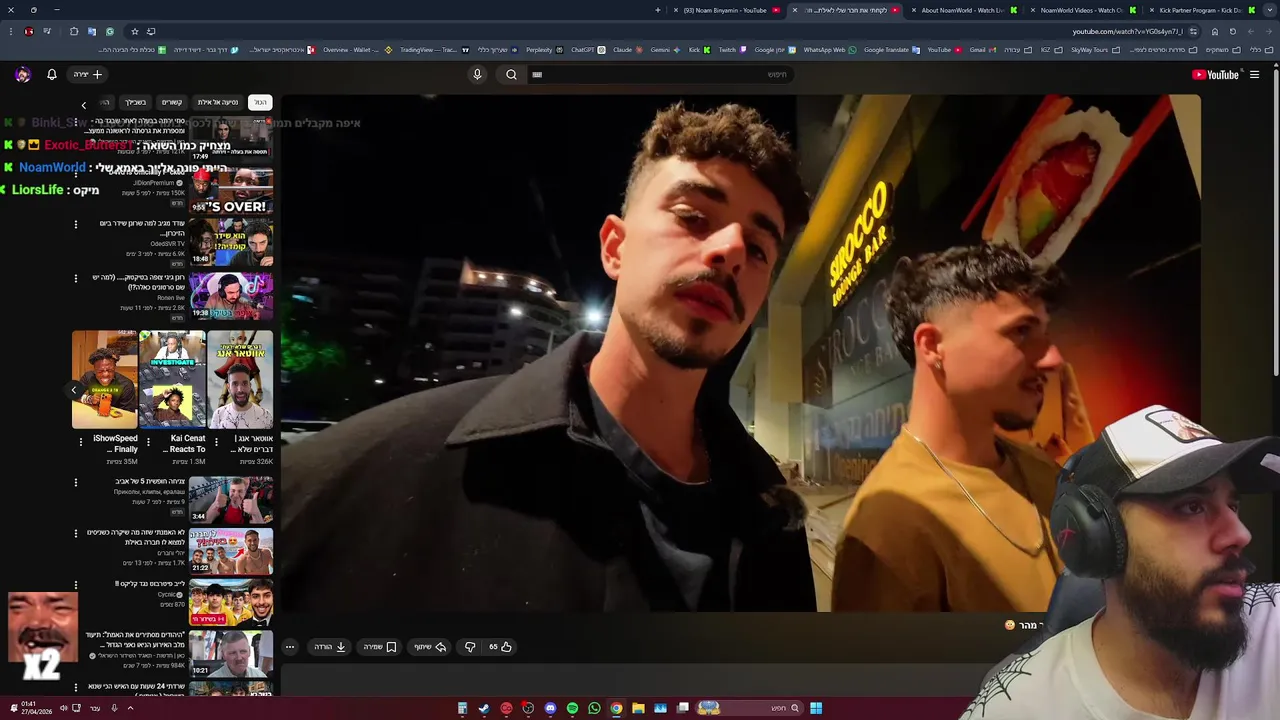The height and width of the screenshot is (720, 1280).
Task: Open options menu for JiDion "'S OVER!" video
Action: [75, 172]
